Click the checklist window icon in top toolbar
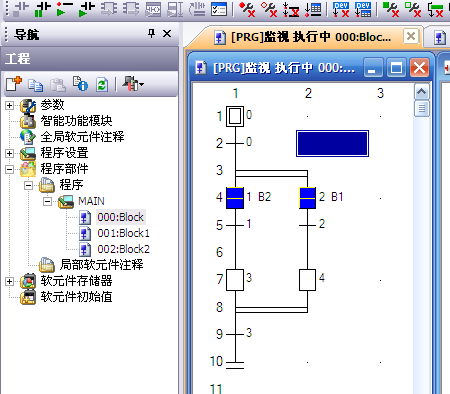This screenshot has width=450, height=394. coord(219,9)
